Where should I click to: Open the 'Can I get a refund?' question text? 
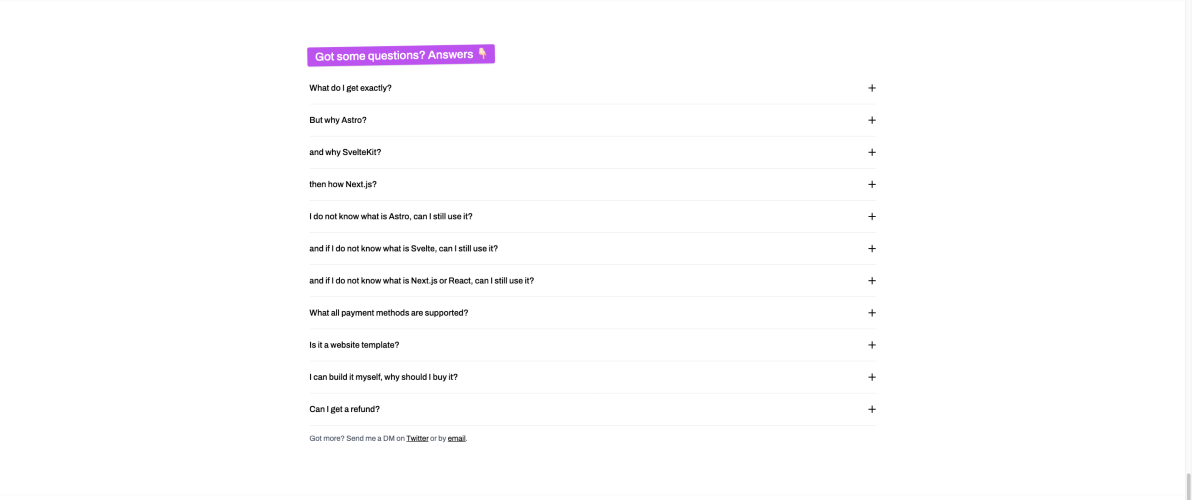click(x=344, y=409)
